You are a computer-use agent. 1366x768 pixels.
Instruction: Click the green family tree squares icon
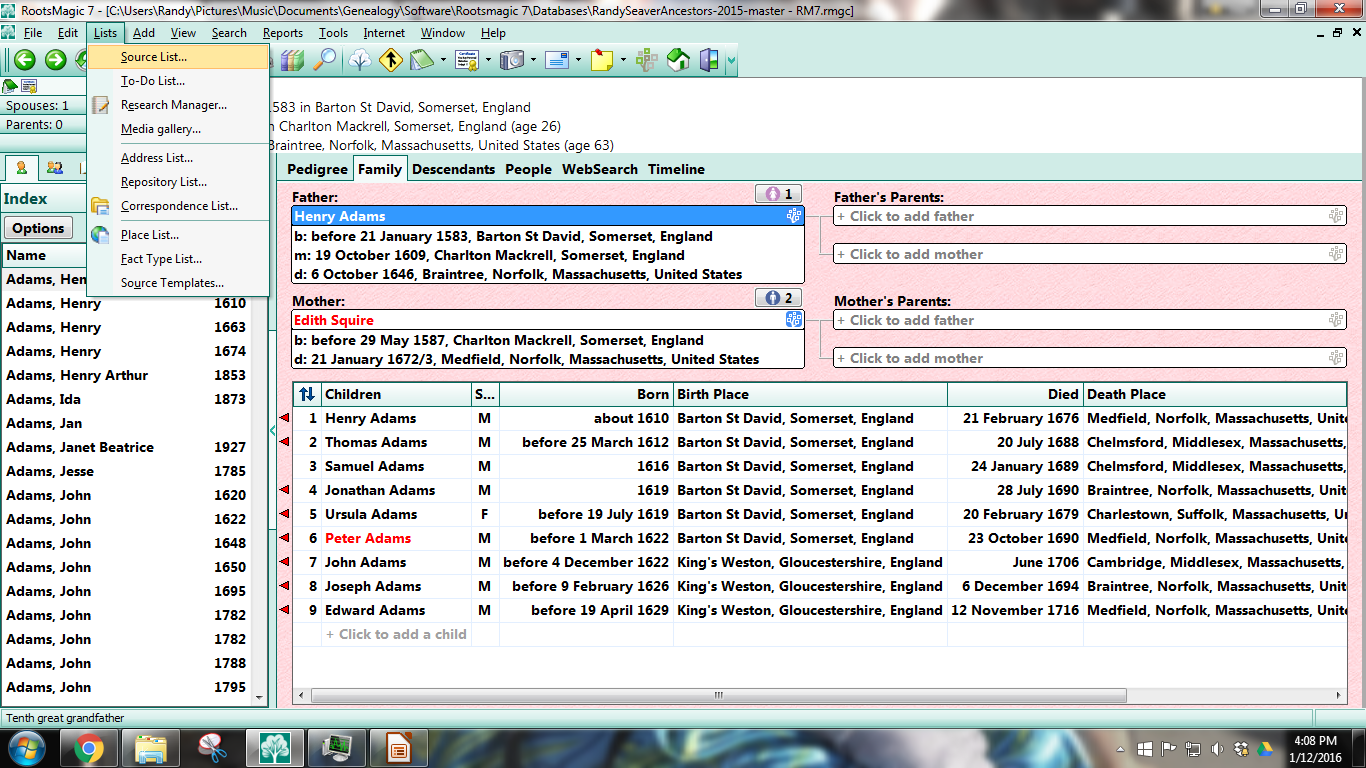point(647,60)
